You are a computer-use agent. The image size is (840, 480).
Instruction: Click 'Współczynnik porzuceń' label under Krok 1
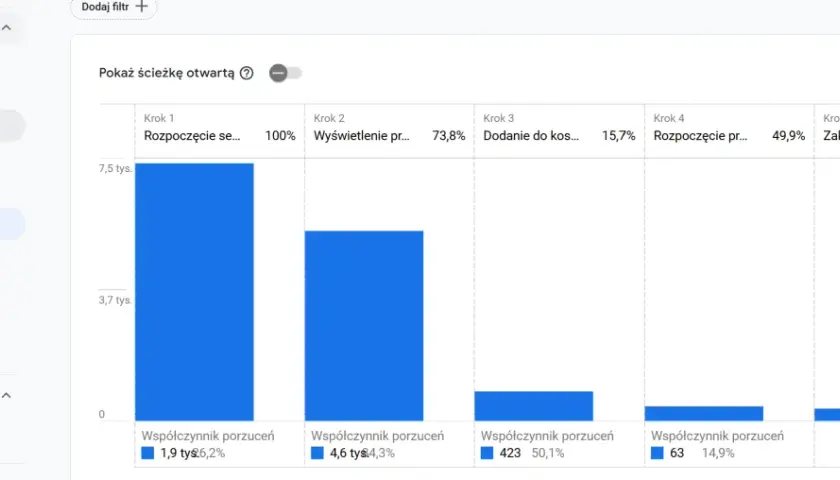coord(208,436)
